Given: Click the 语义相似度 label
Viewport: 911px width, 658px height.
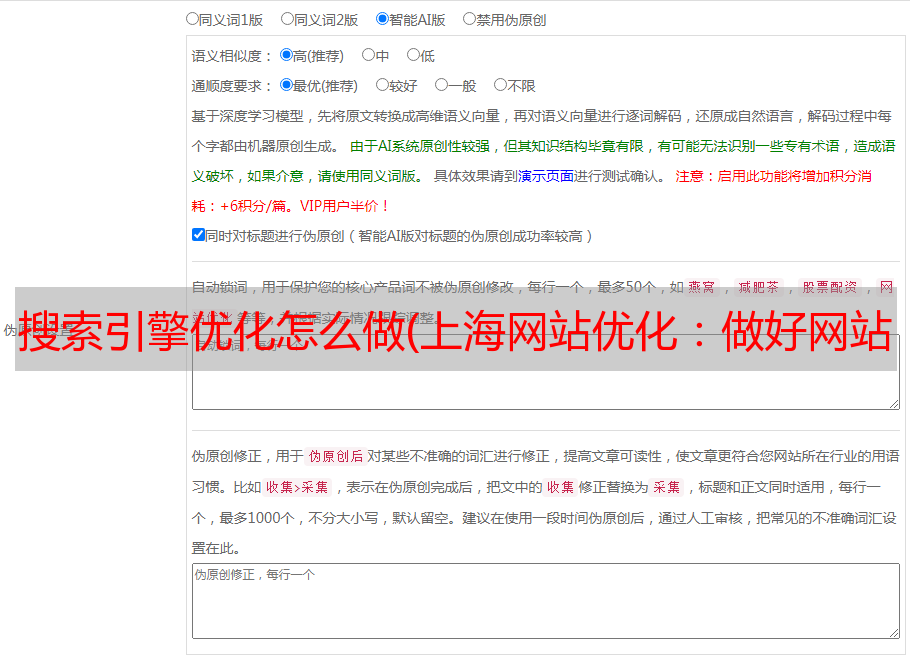Looking at the screenshot, I should (x=232, y=56).
